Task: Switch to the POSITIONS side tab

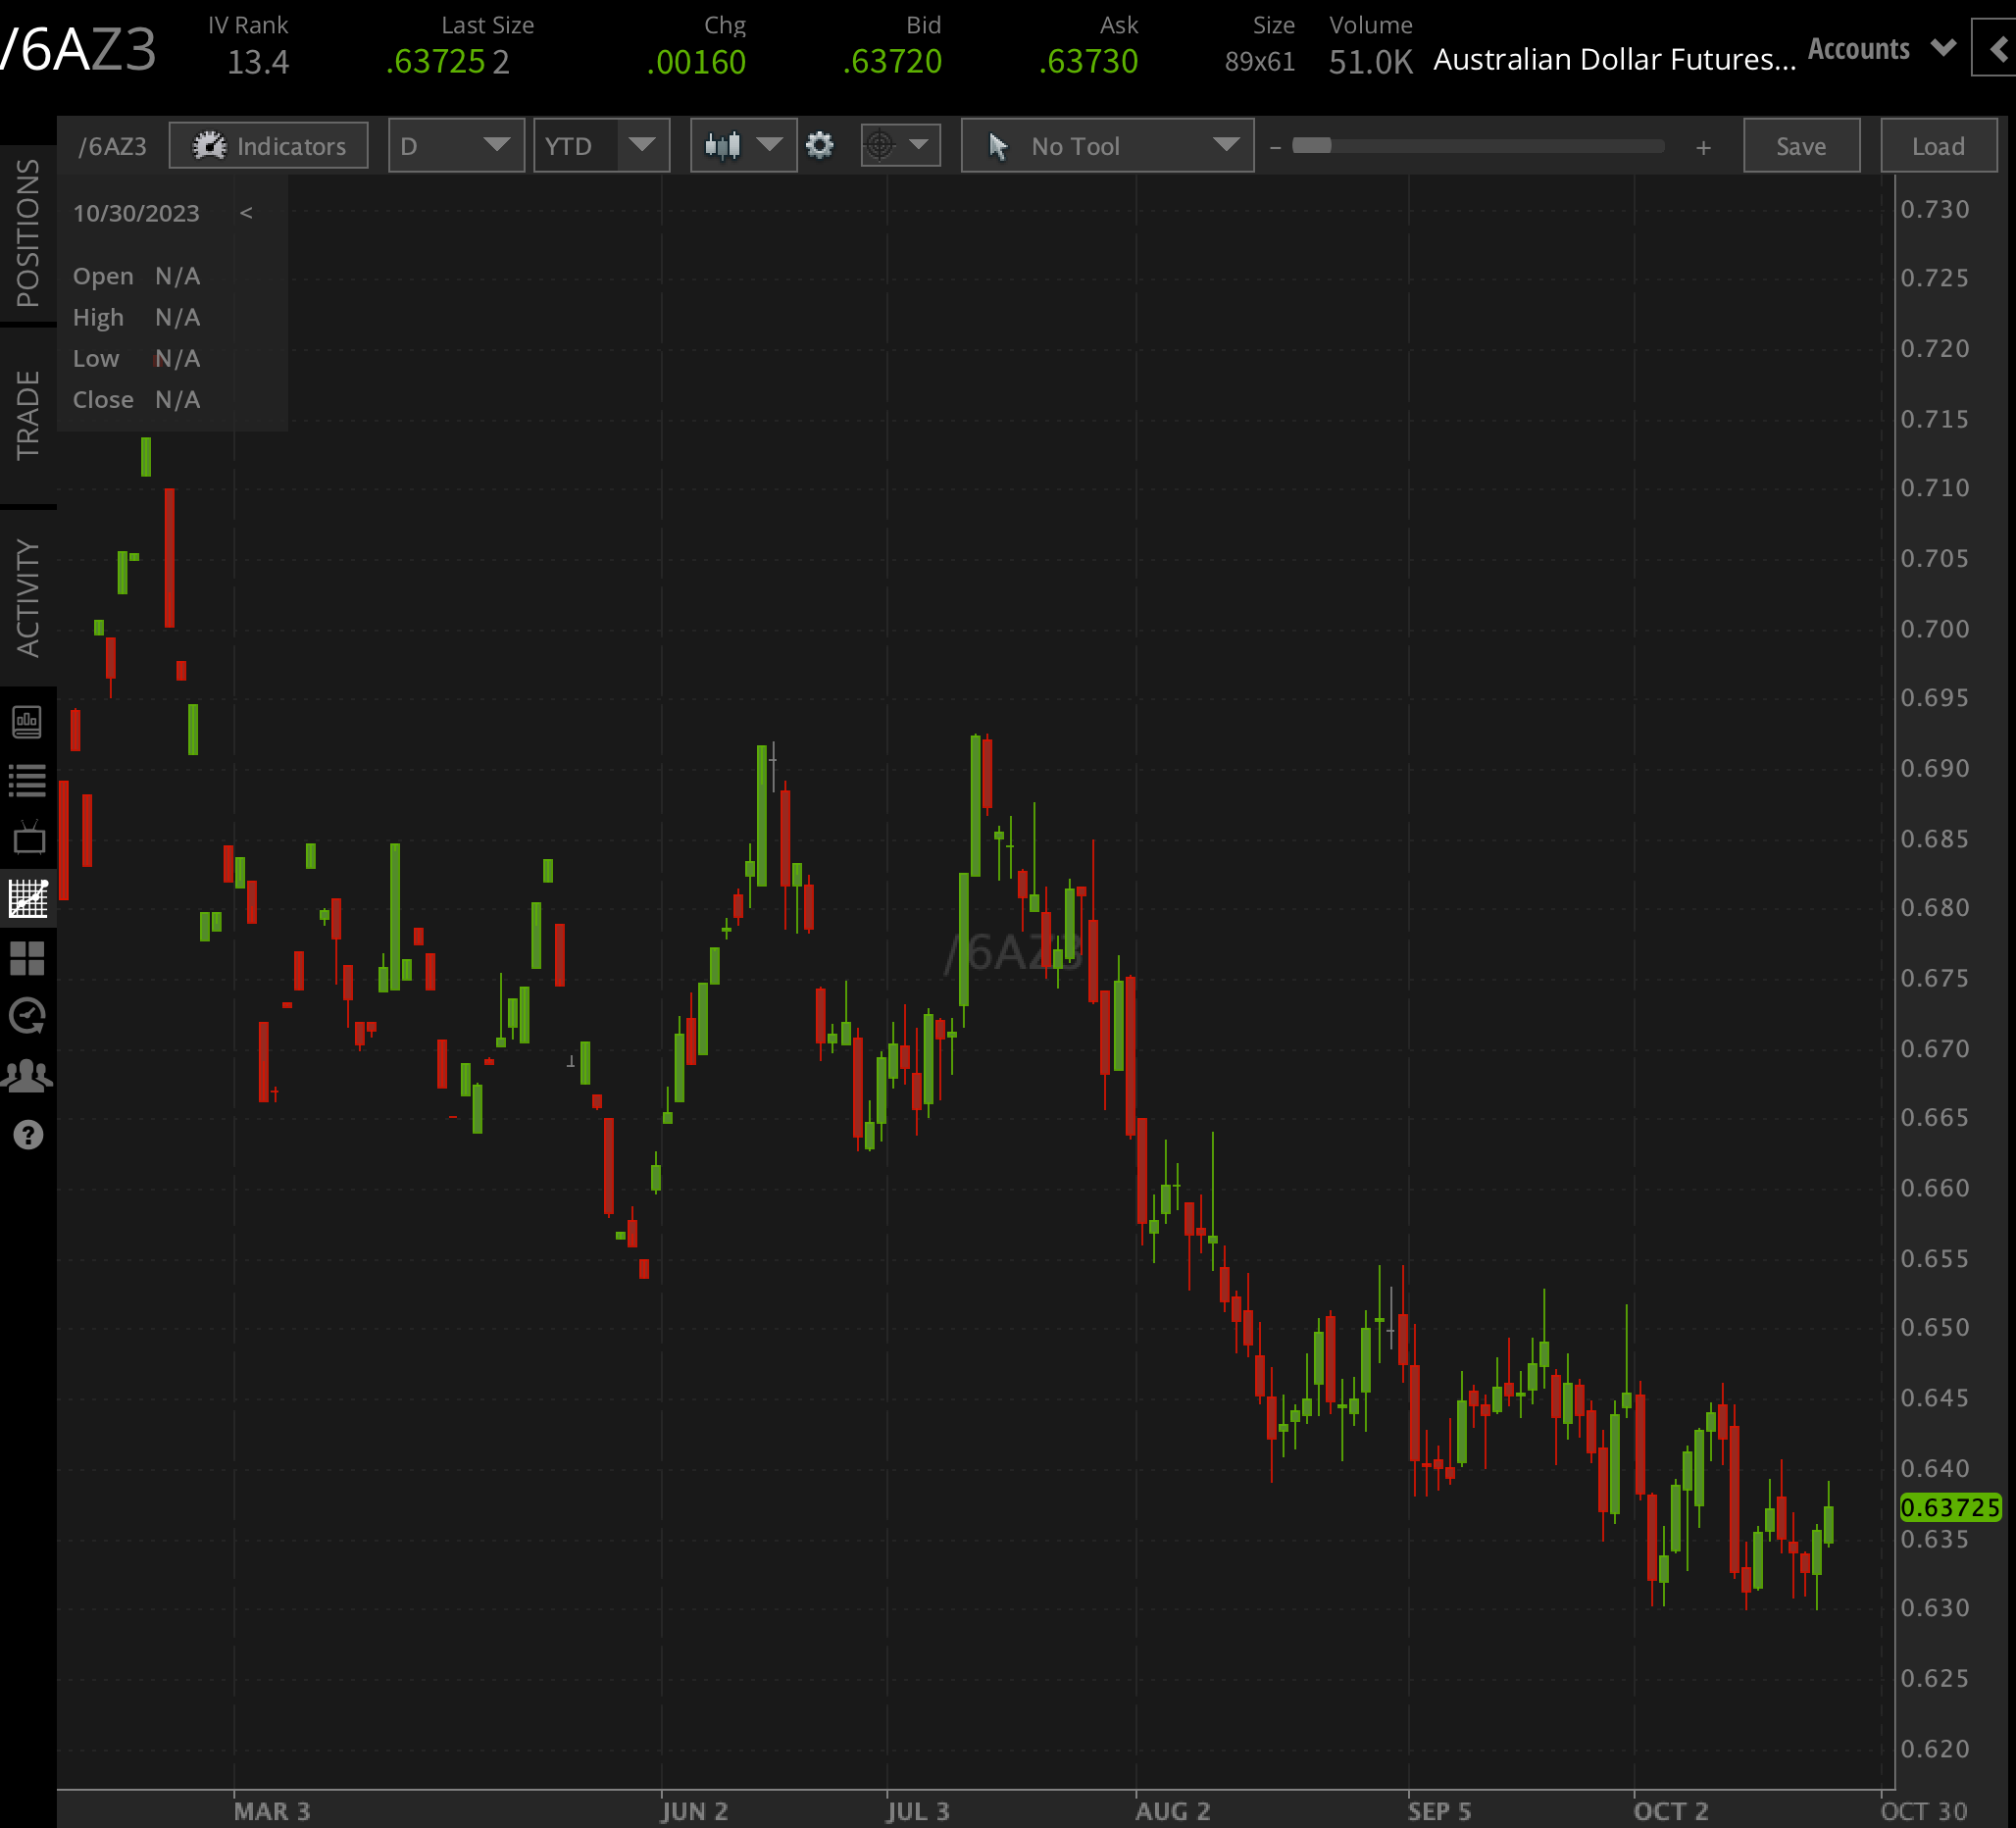Action: point(27,232)
